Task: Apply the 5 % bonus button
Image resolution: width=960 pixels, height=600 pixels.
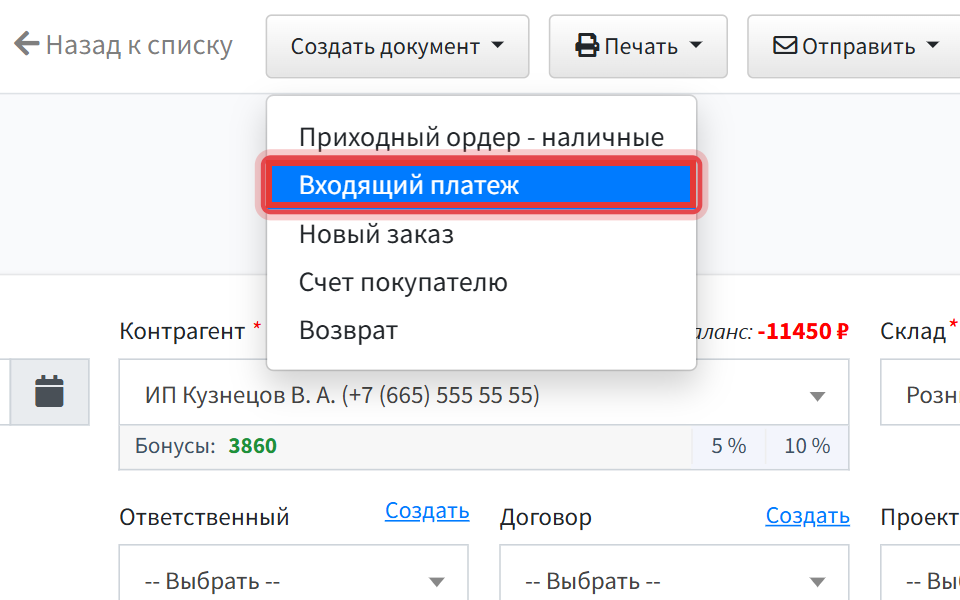Action: (x=729, y=446)
